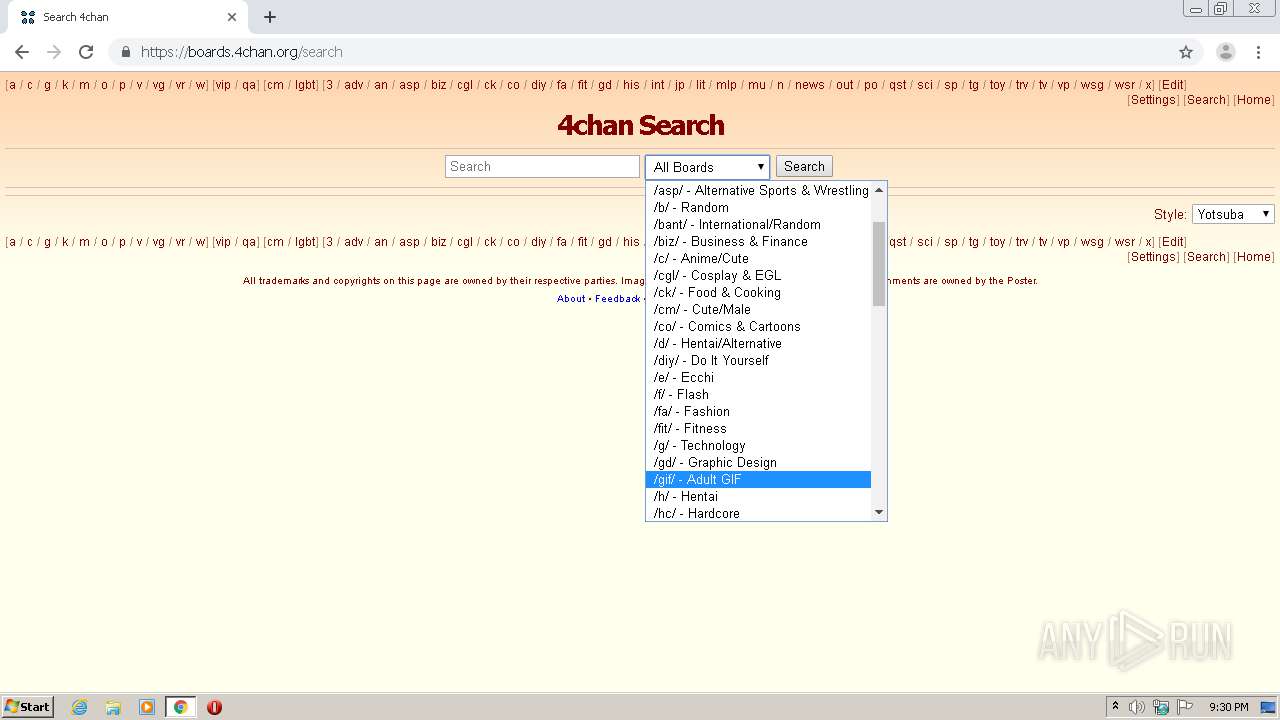Image resolution: width=1280 pixels, height=720 pixels.
Task: Select /b/ - Random option
Action: click(758, 207)
